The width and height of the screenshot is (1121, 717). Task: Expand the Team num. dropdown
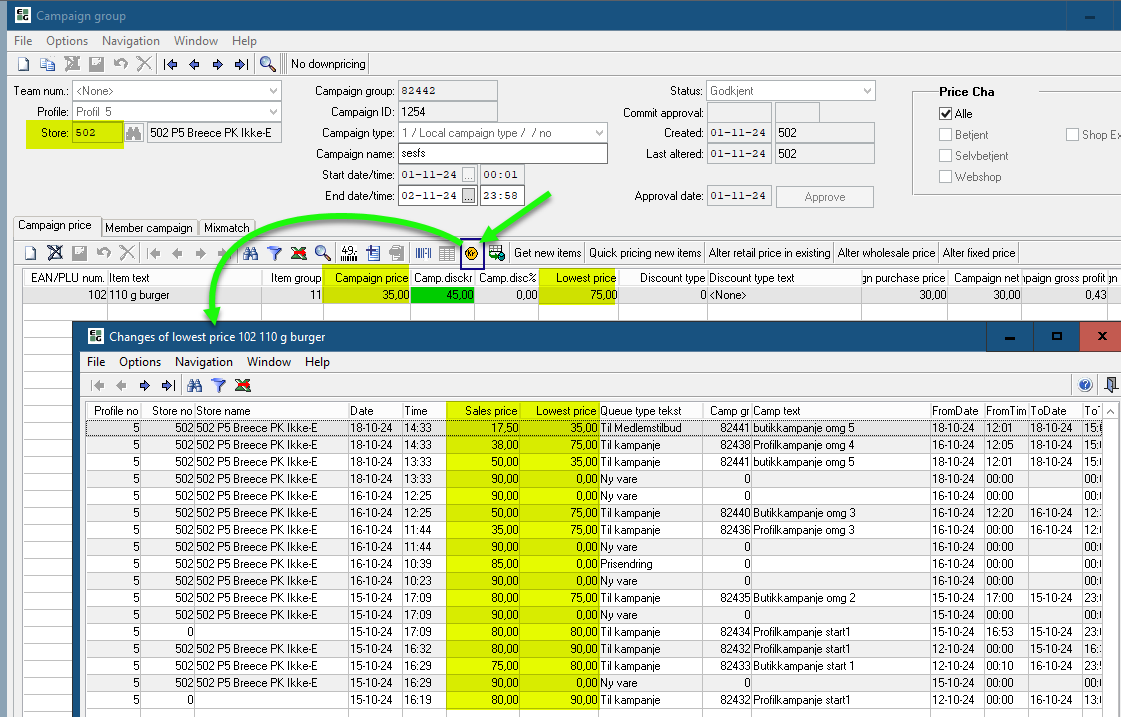(x=274, y=91)
